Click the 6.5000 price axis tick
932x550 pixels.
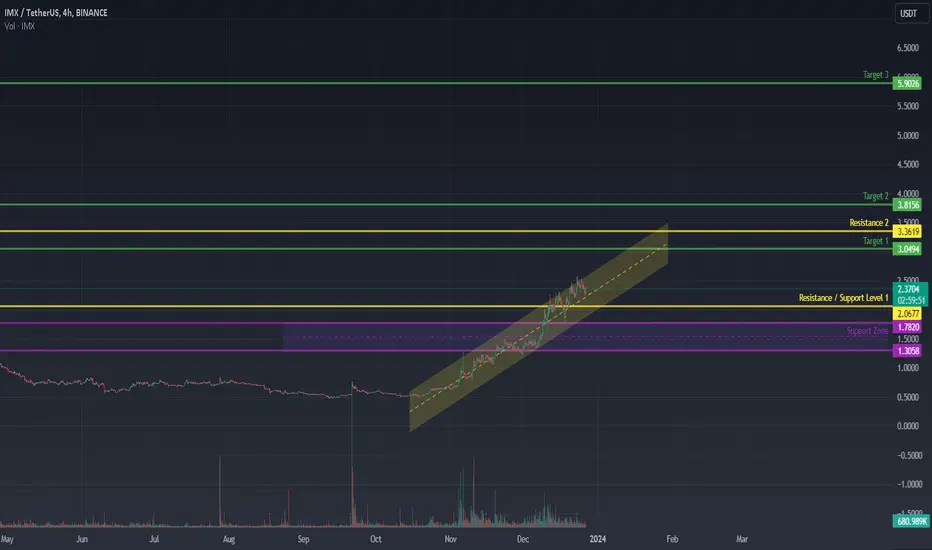[908, 48]
